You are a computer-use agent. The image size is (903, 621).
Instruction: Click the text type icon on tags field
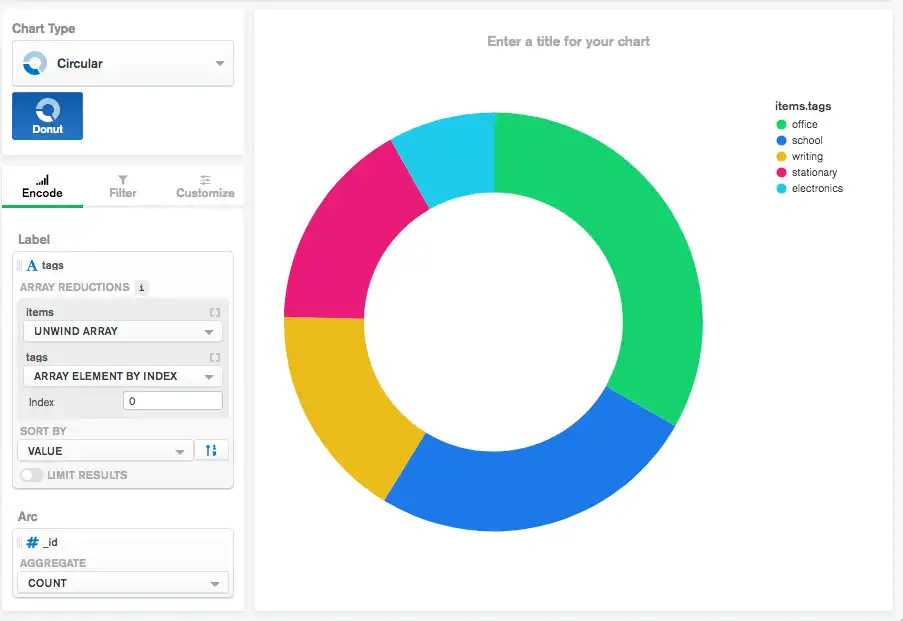pyautogui.click(x=32, y=266)
